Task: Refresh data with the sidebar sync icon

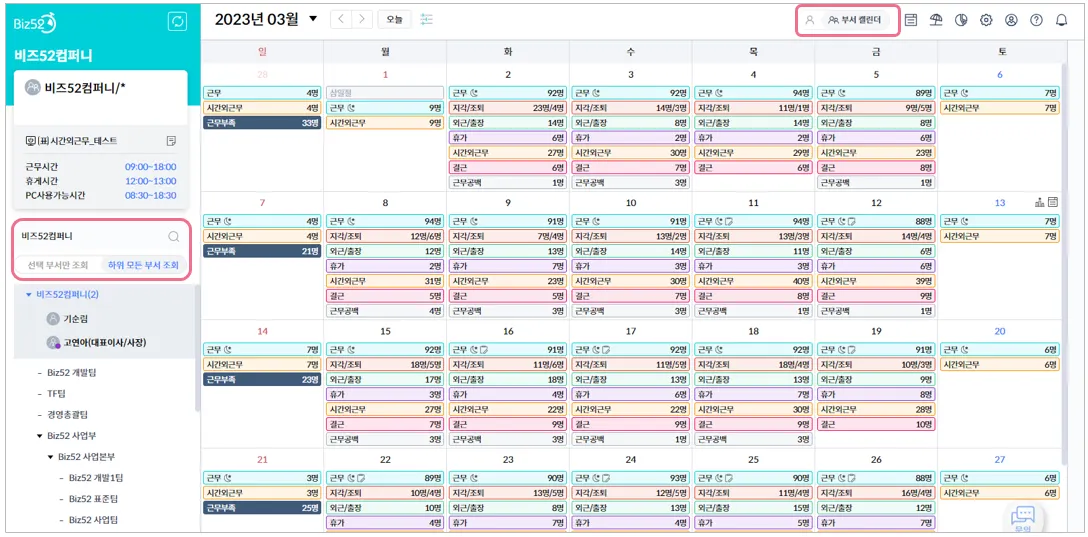Action: [x=178, y=22]
